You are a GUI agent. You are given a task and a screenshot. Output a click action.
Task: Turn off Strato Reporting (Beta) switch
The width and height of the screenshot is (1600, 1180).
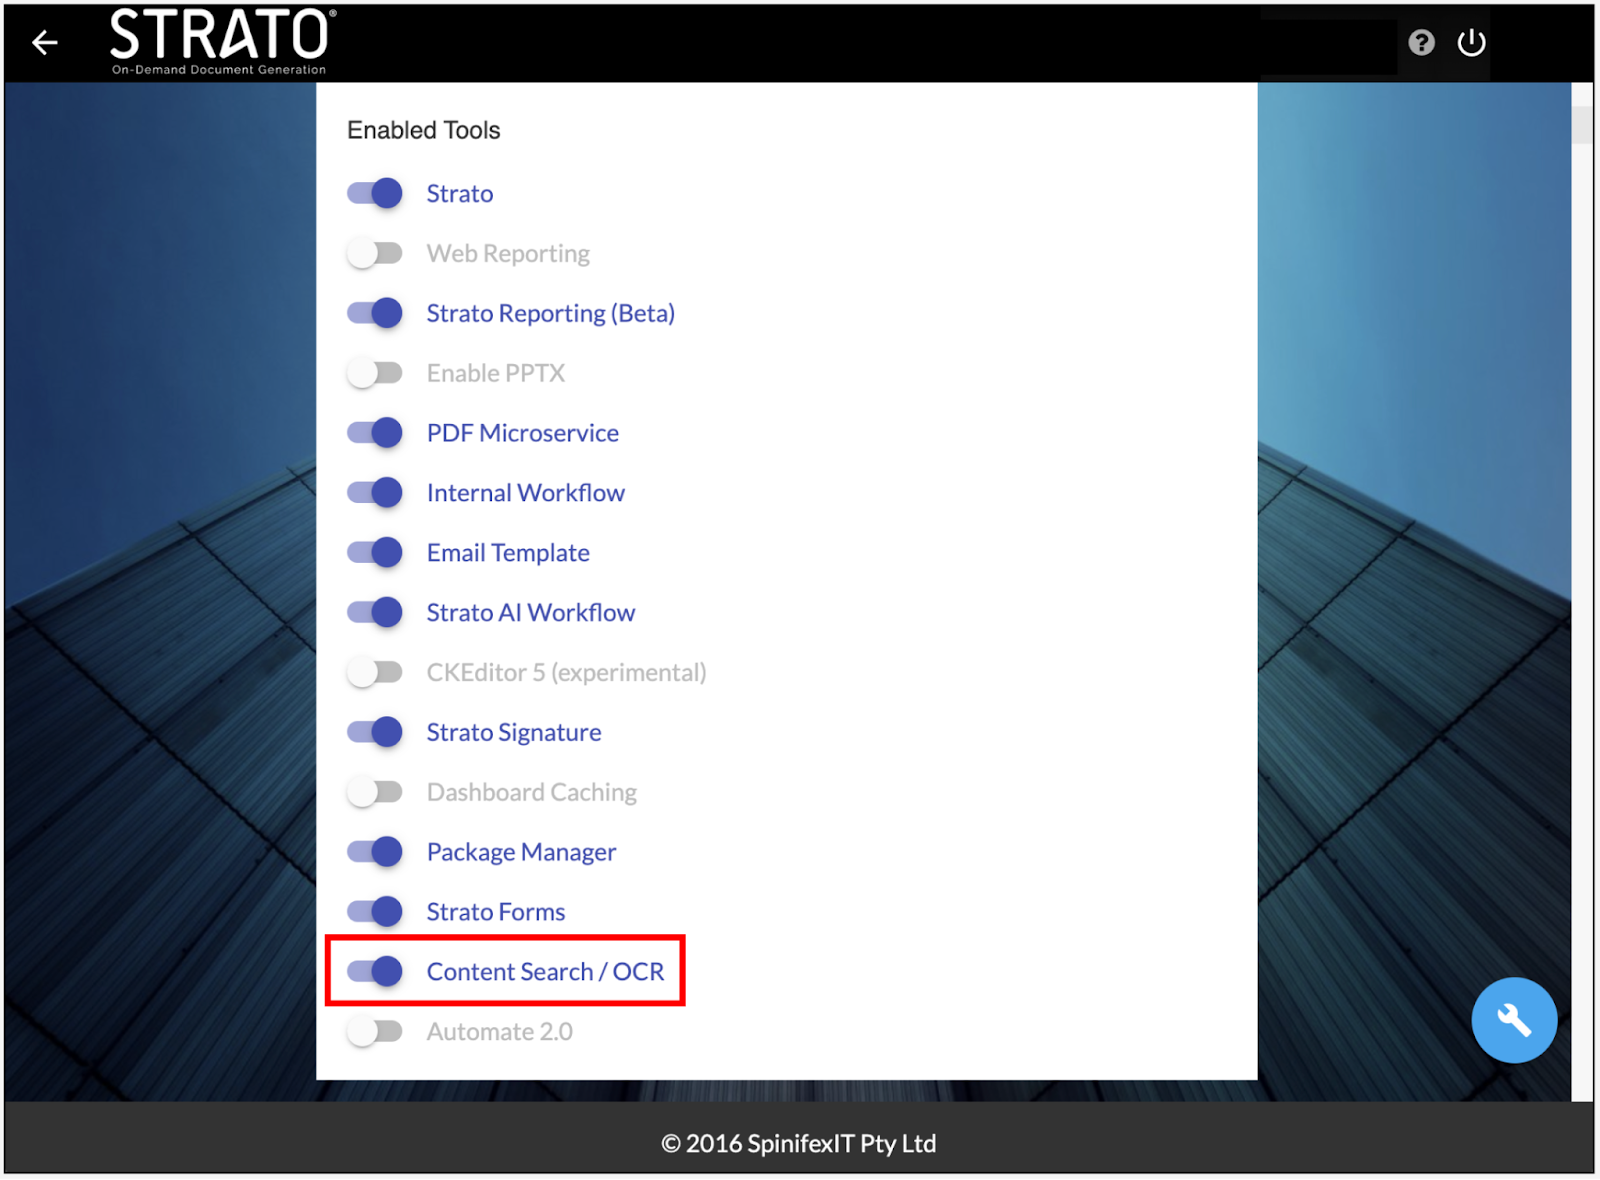click(375, 313)
